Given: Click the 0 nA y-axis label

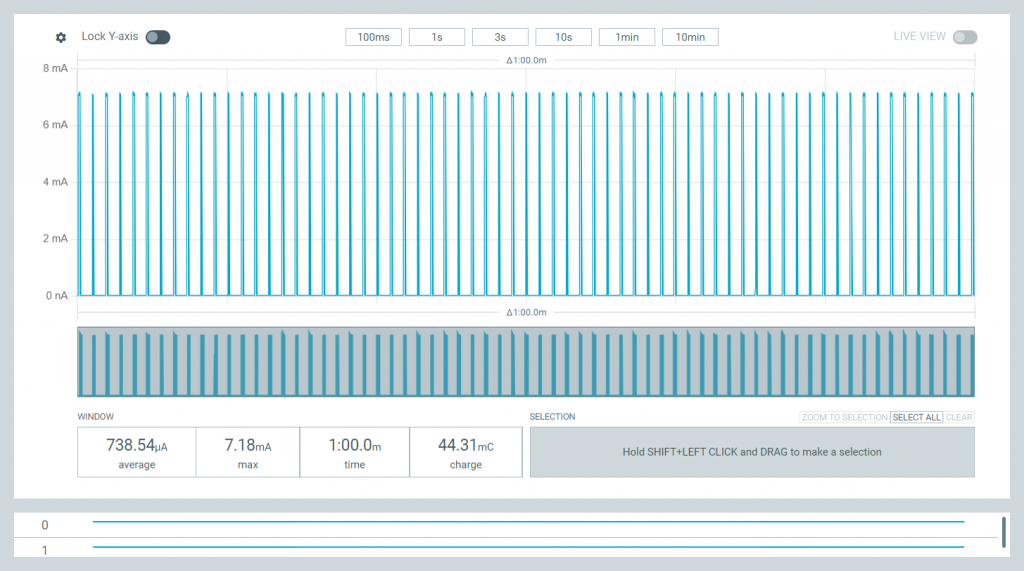Looking at the screenshot, I should [57, 295].
